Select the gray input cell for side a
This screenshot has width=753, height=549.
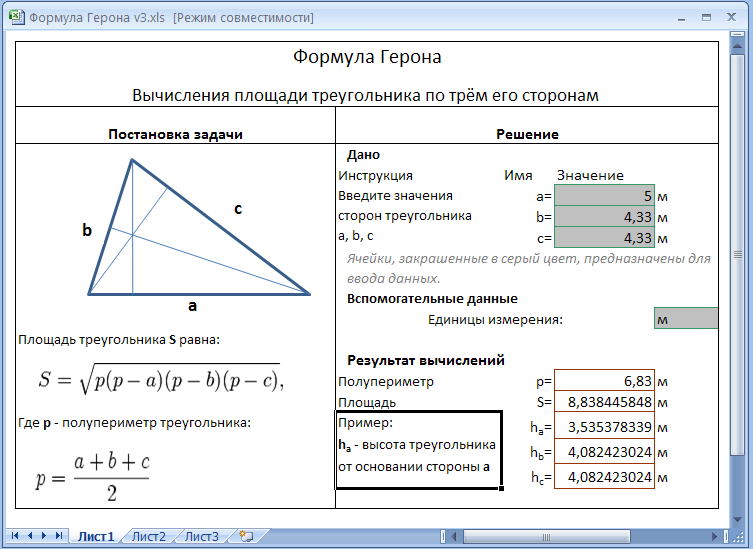tap(604, 196)
